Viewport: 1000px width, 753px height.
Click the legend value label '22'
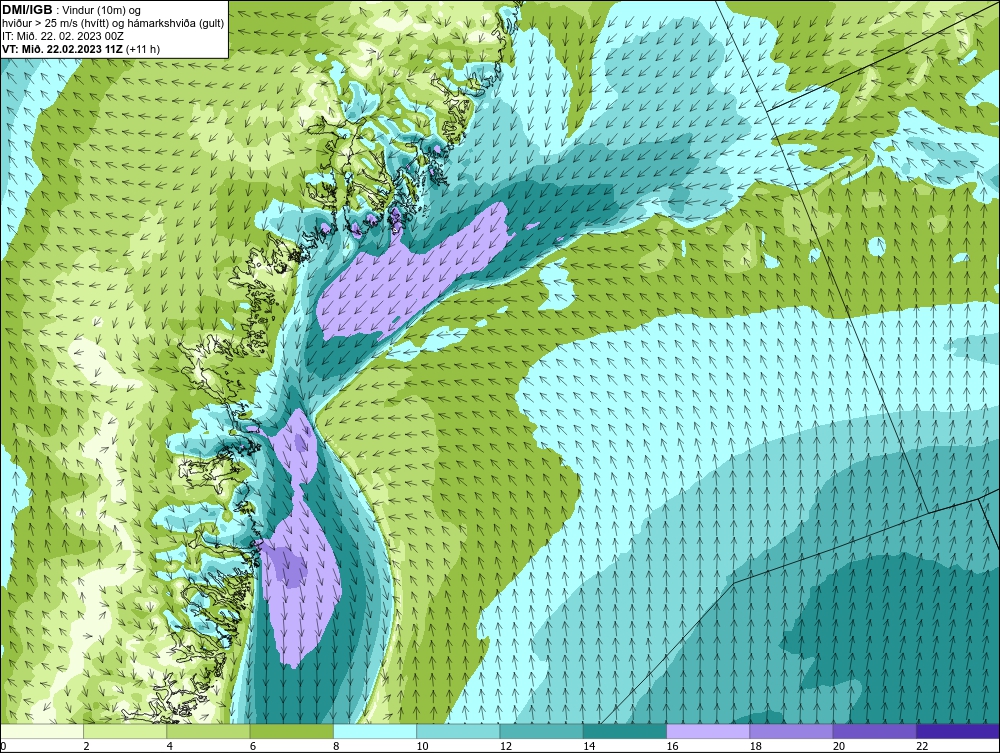922,746
